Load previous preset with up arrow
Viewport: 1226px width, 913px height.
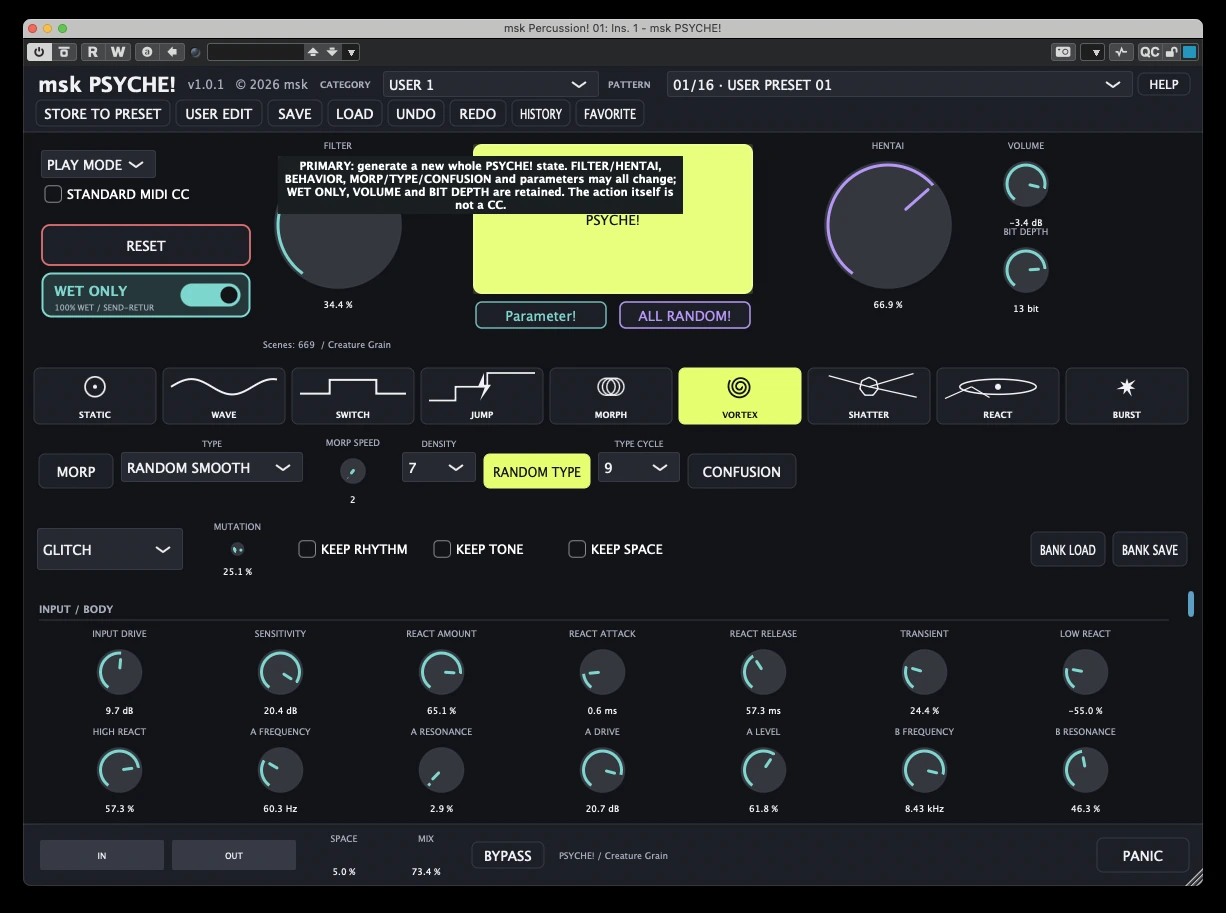(313, 52)
